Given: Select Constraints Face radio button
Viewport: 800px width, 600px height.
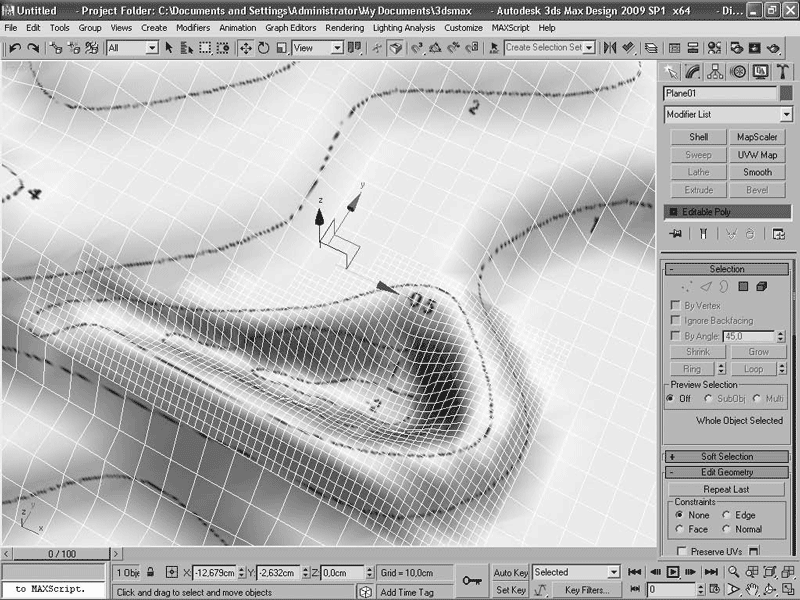Looking at the screenshot, I should point(679,529).
